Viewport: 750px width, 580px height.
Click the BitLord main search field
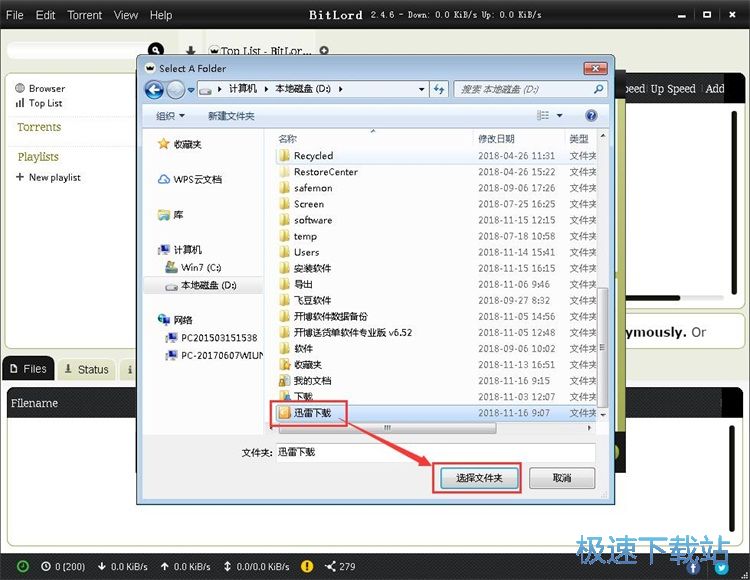click(x=79, y=50)
